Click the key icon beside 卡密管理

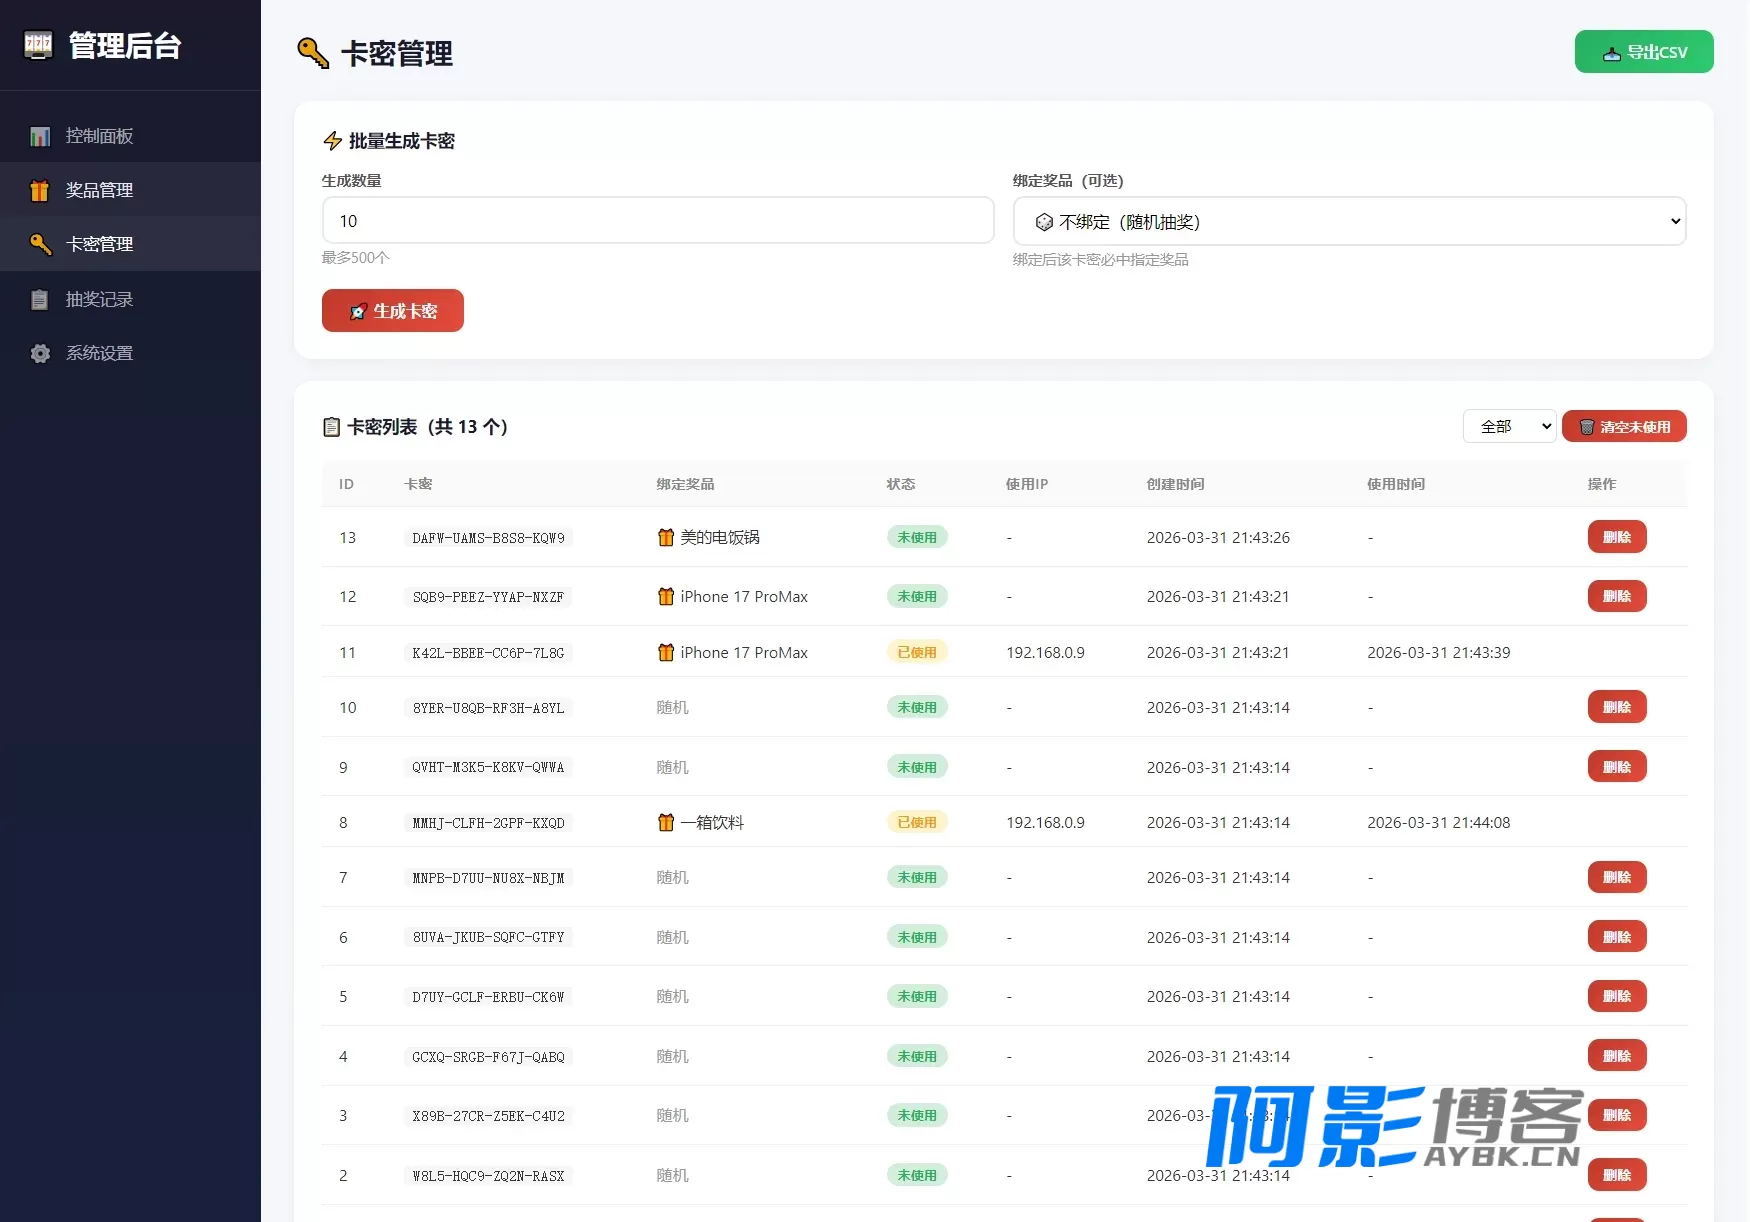[40, 244]
